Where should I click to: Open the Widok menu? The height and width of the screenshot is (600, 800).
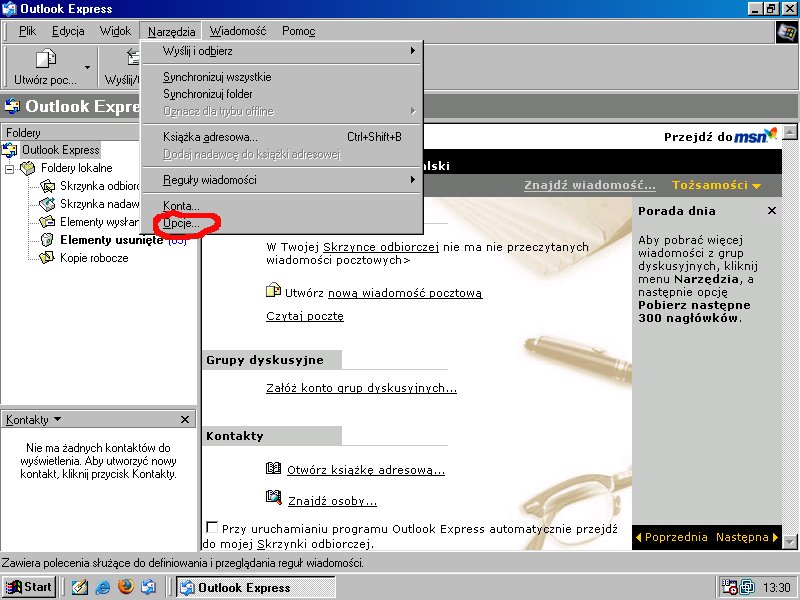[115, 32]
